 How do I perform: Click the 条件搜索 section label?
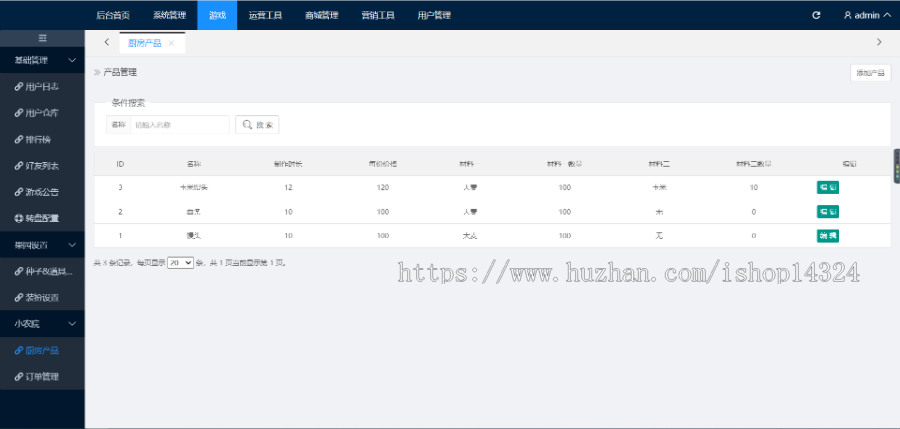(x=128, y=103)
